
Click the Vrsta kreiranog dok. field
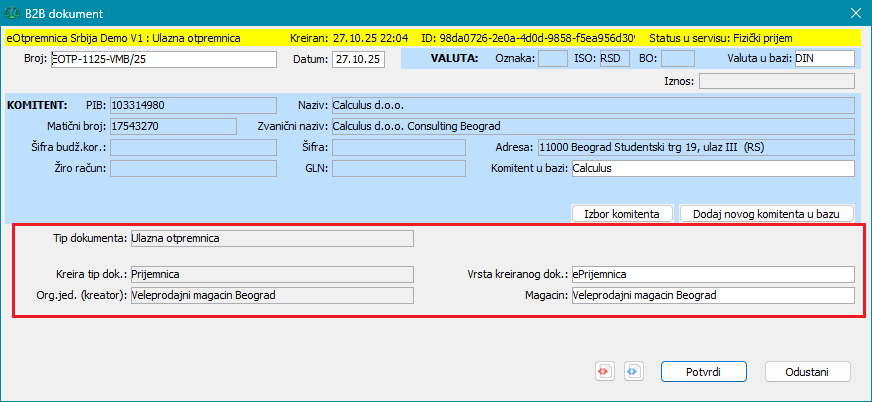click(x=712, y=274)
